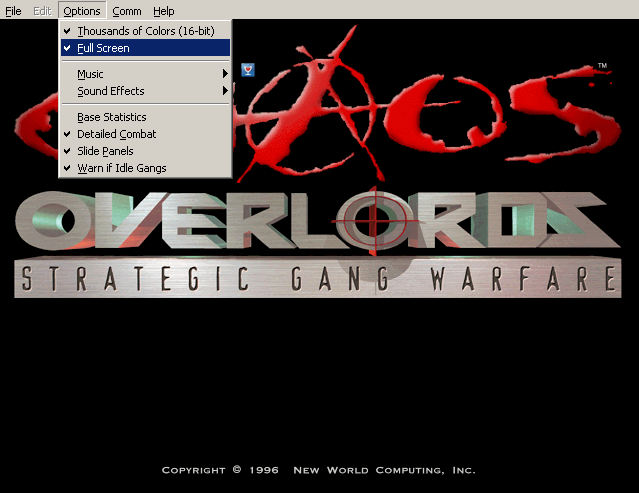Click the Options menu in menu bar
Viewport: 639px width, 493px height.
(82, 11)
